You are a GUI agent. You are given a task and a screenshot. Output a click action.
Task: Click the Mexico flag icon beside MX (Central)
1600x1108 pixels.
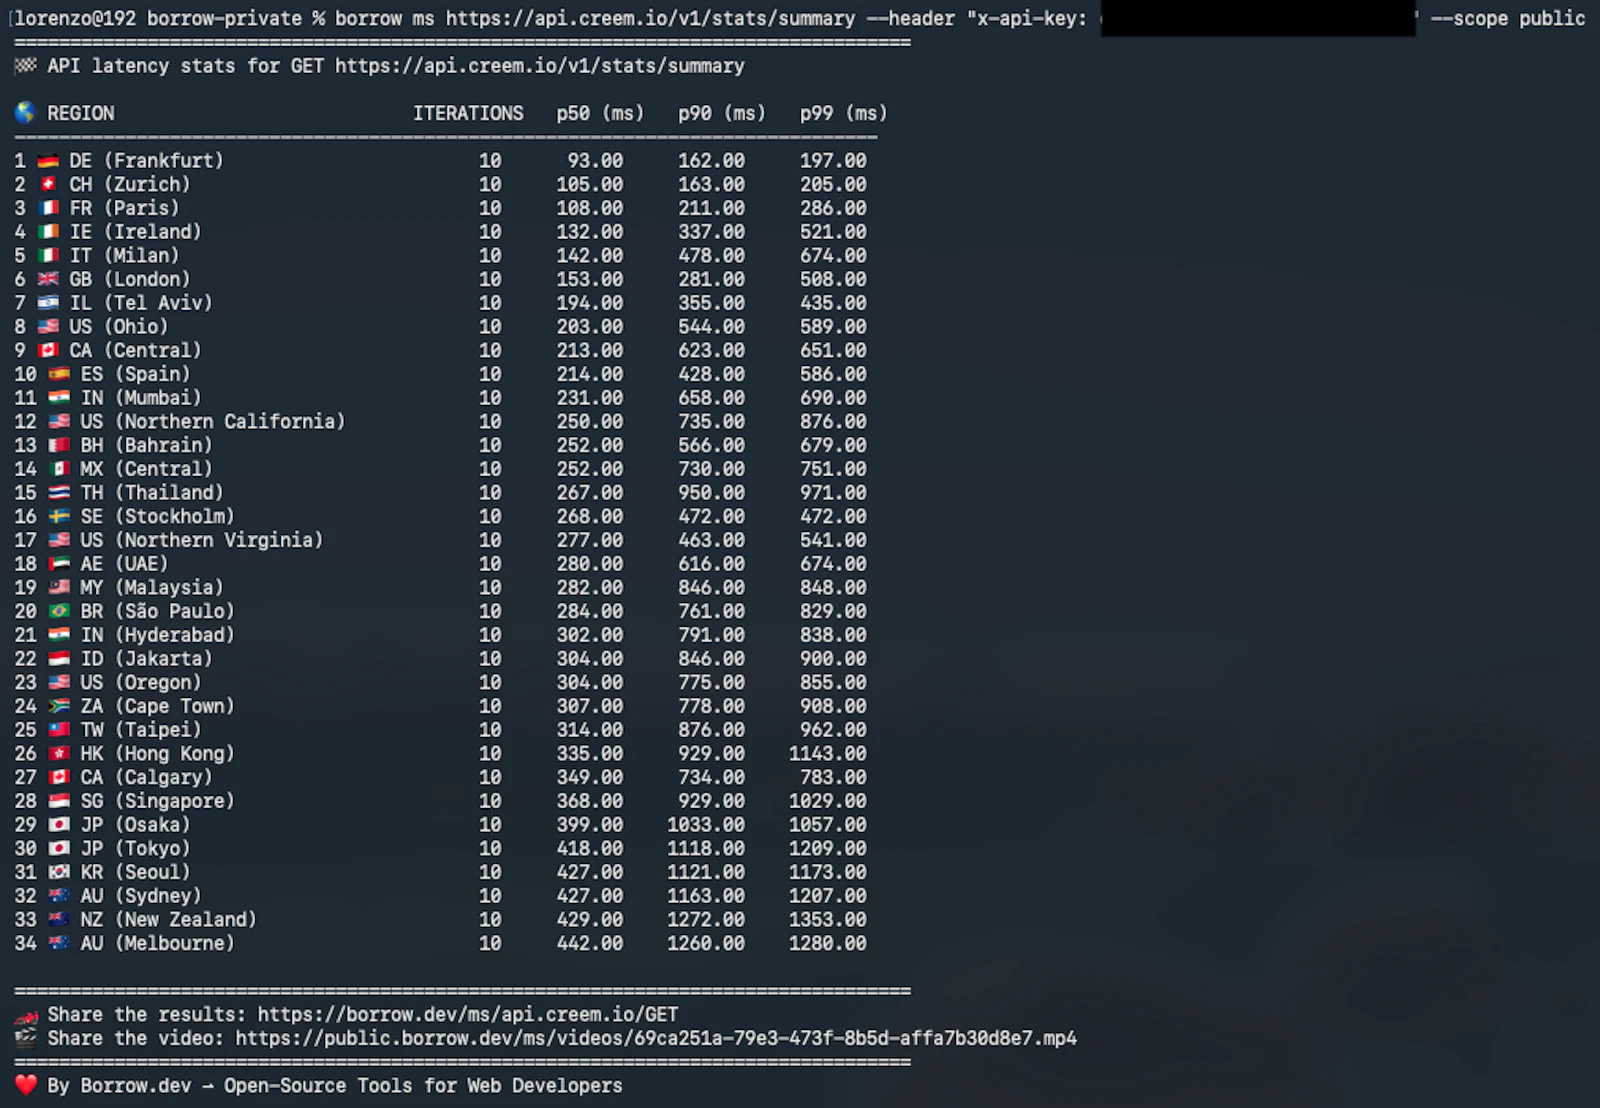coord(59,469)
